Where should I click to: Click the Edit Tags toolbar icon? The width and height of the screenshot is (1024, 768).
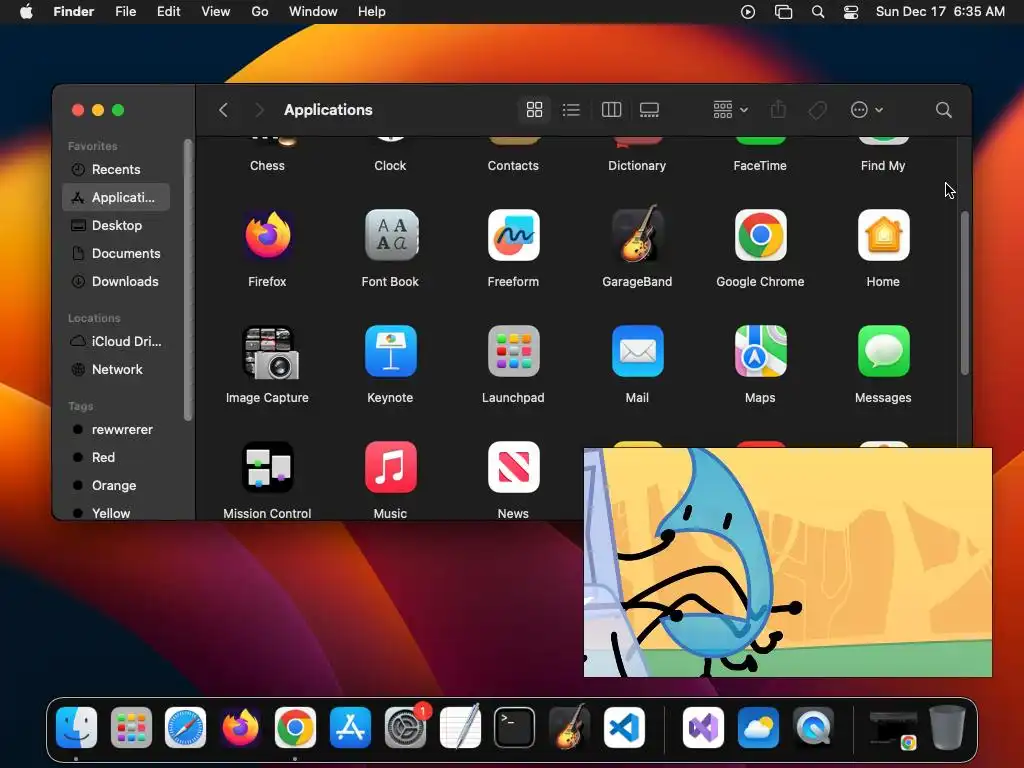pyautogui.click(x=817, y=110)
